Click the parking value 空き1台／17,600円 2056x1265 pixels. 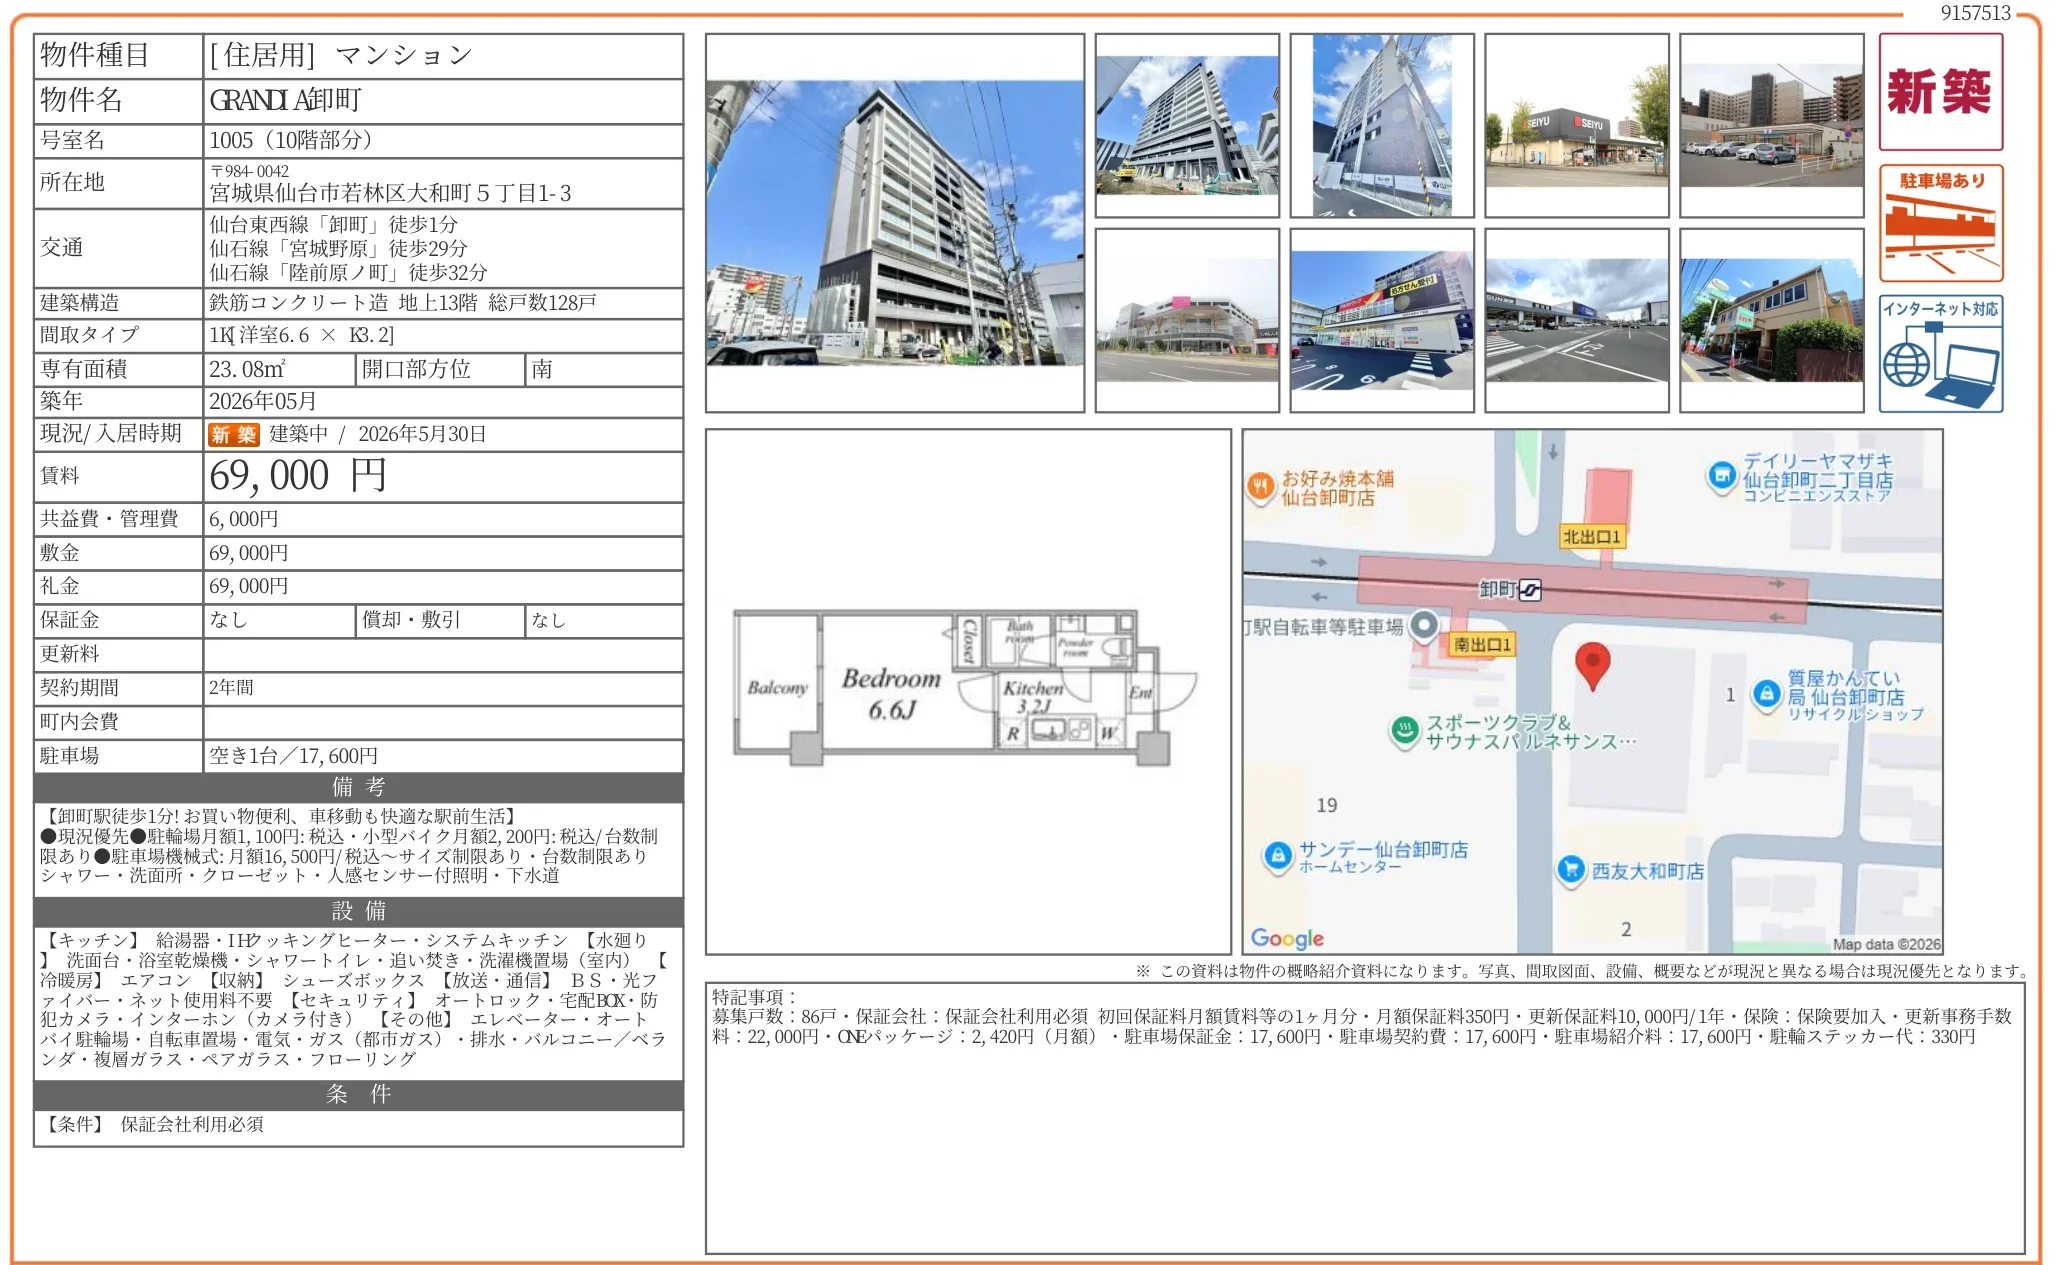point(293,756)
